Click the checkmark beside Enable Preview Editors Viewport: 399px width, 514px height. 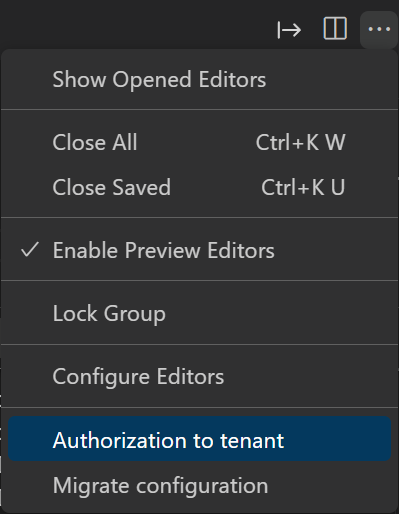30,250
